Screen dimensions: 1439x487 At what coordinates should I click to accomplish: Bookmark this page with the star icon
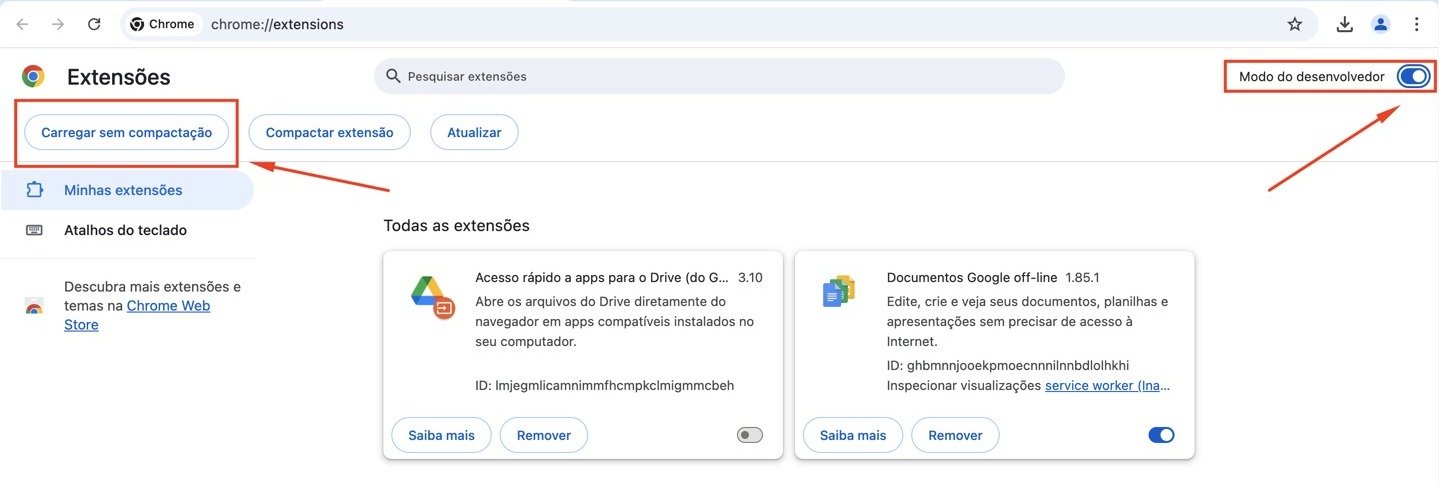coord(1295,24)
